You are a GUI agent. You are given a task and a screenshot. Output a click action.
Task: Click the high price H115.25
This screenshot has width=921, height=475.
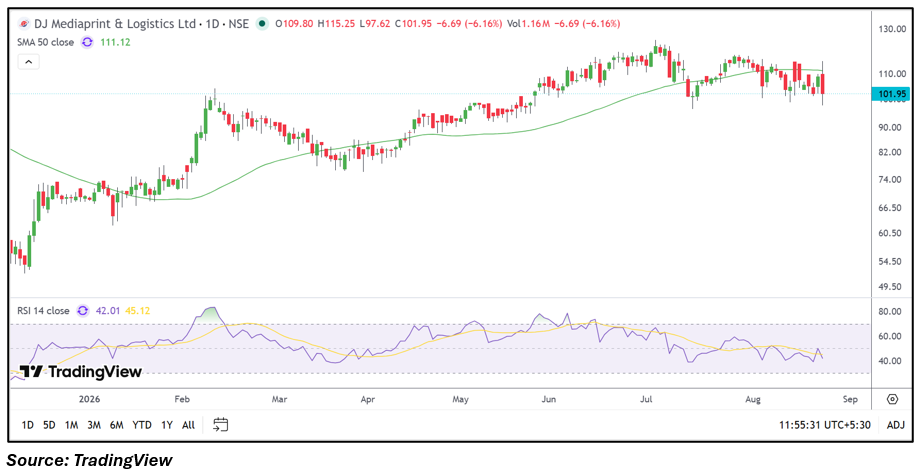[x=335, y=24]
